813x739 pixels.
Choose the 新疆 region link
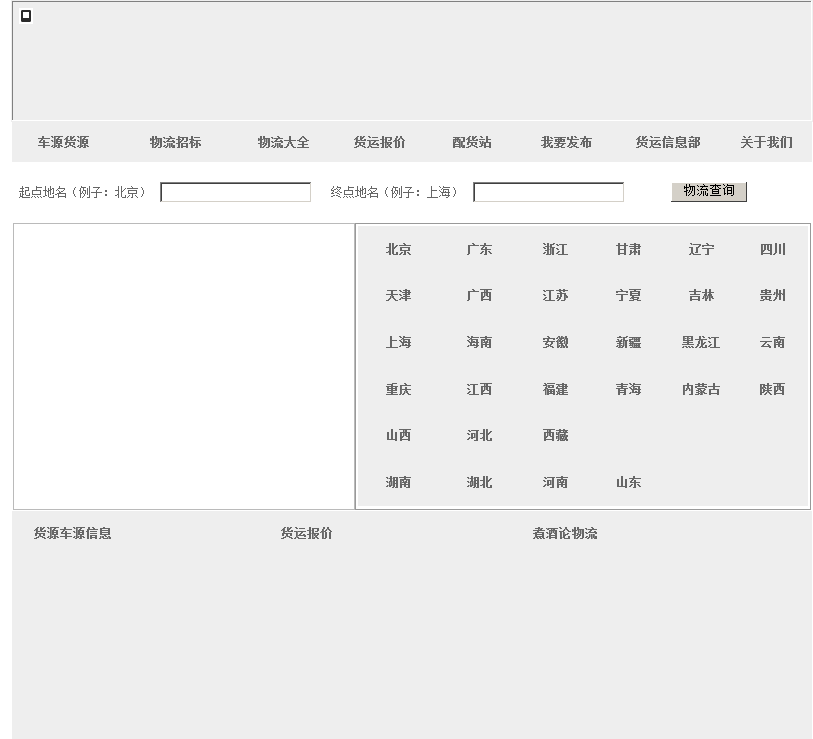point(628,342)
